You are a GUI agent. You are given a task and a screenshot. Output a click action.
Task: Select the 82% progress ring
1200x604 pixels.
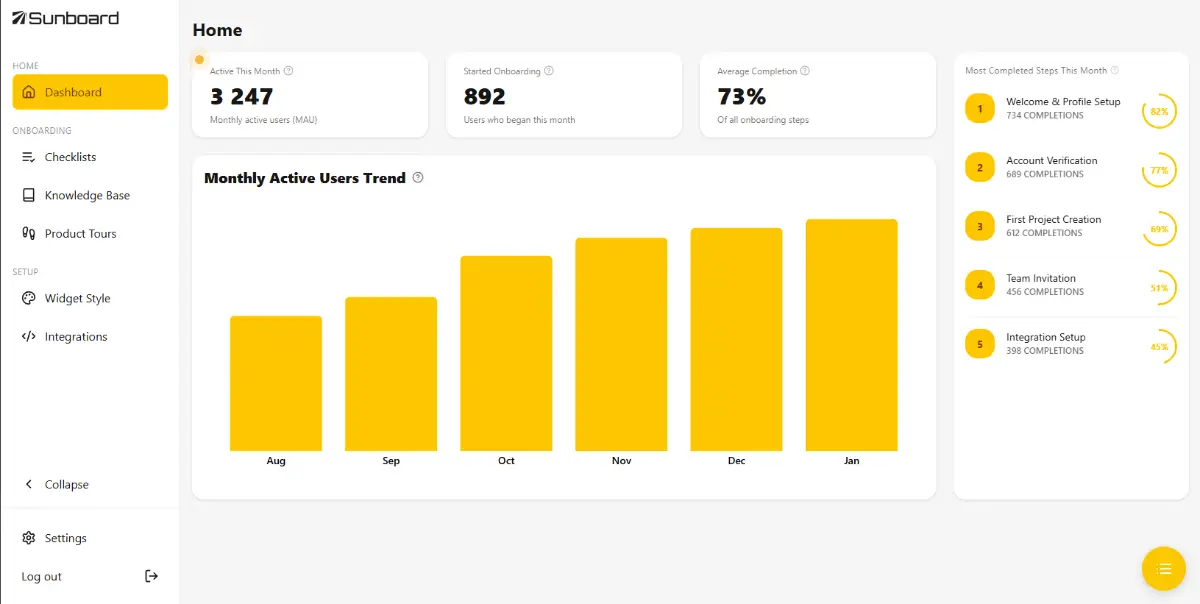pos(1159,111)
